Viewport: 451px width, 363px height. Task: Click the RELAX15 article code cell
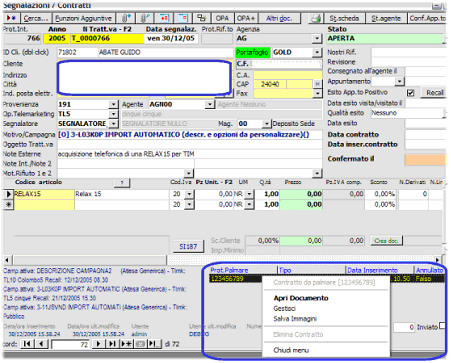coord(44,194)
